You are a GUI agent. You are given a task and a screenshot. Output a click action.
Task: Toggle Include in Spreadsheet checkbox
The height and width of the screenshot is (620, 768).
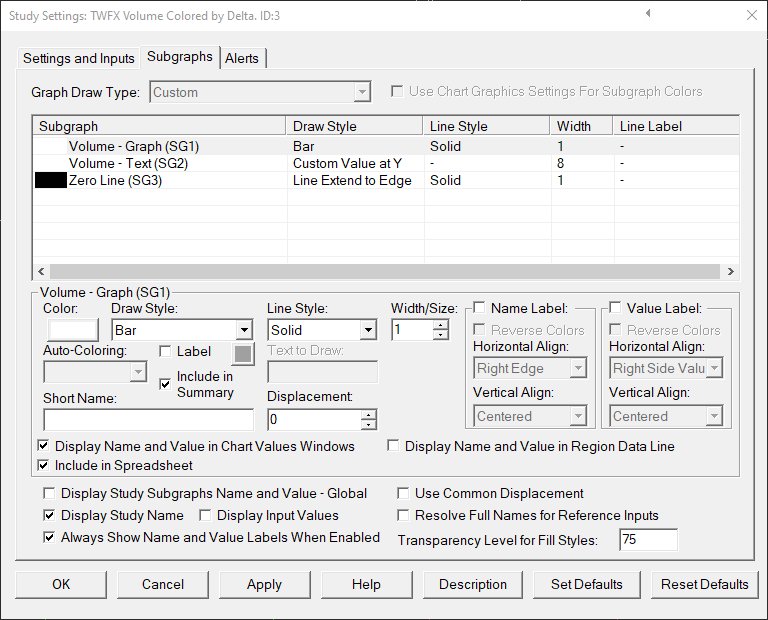pyautogui.click(x=44, y=465)
